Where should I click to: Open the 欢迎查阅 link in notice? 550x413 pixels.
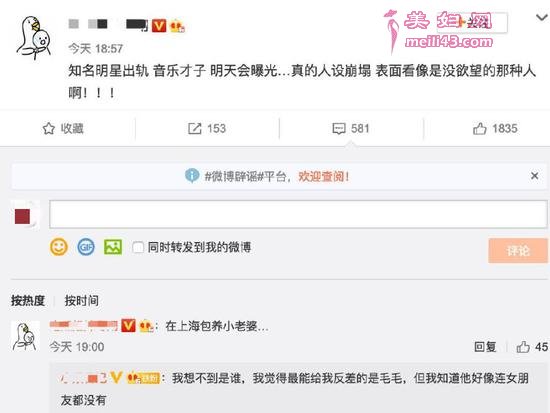click(324, 176)
